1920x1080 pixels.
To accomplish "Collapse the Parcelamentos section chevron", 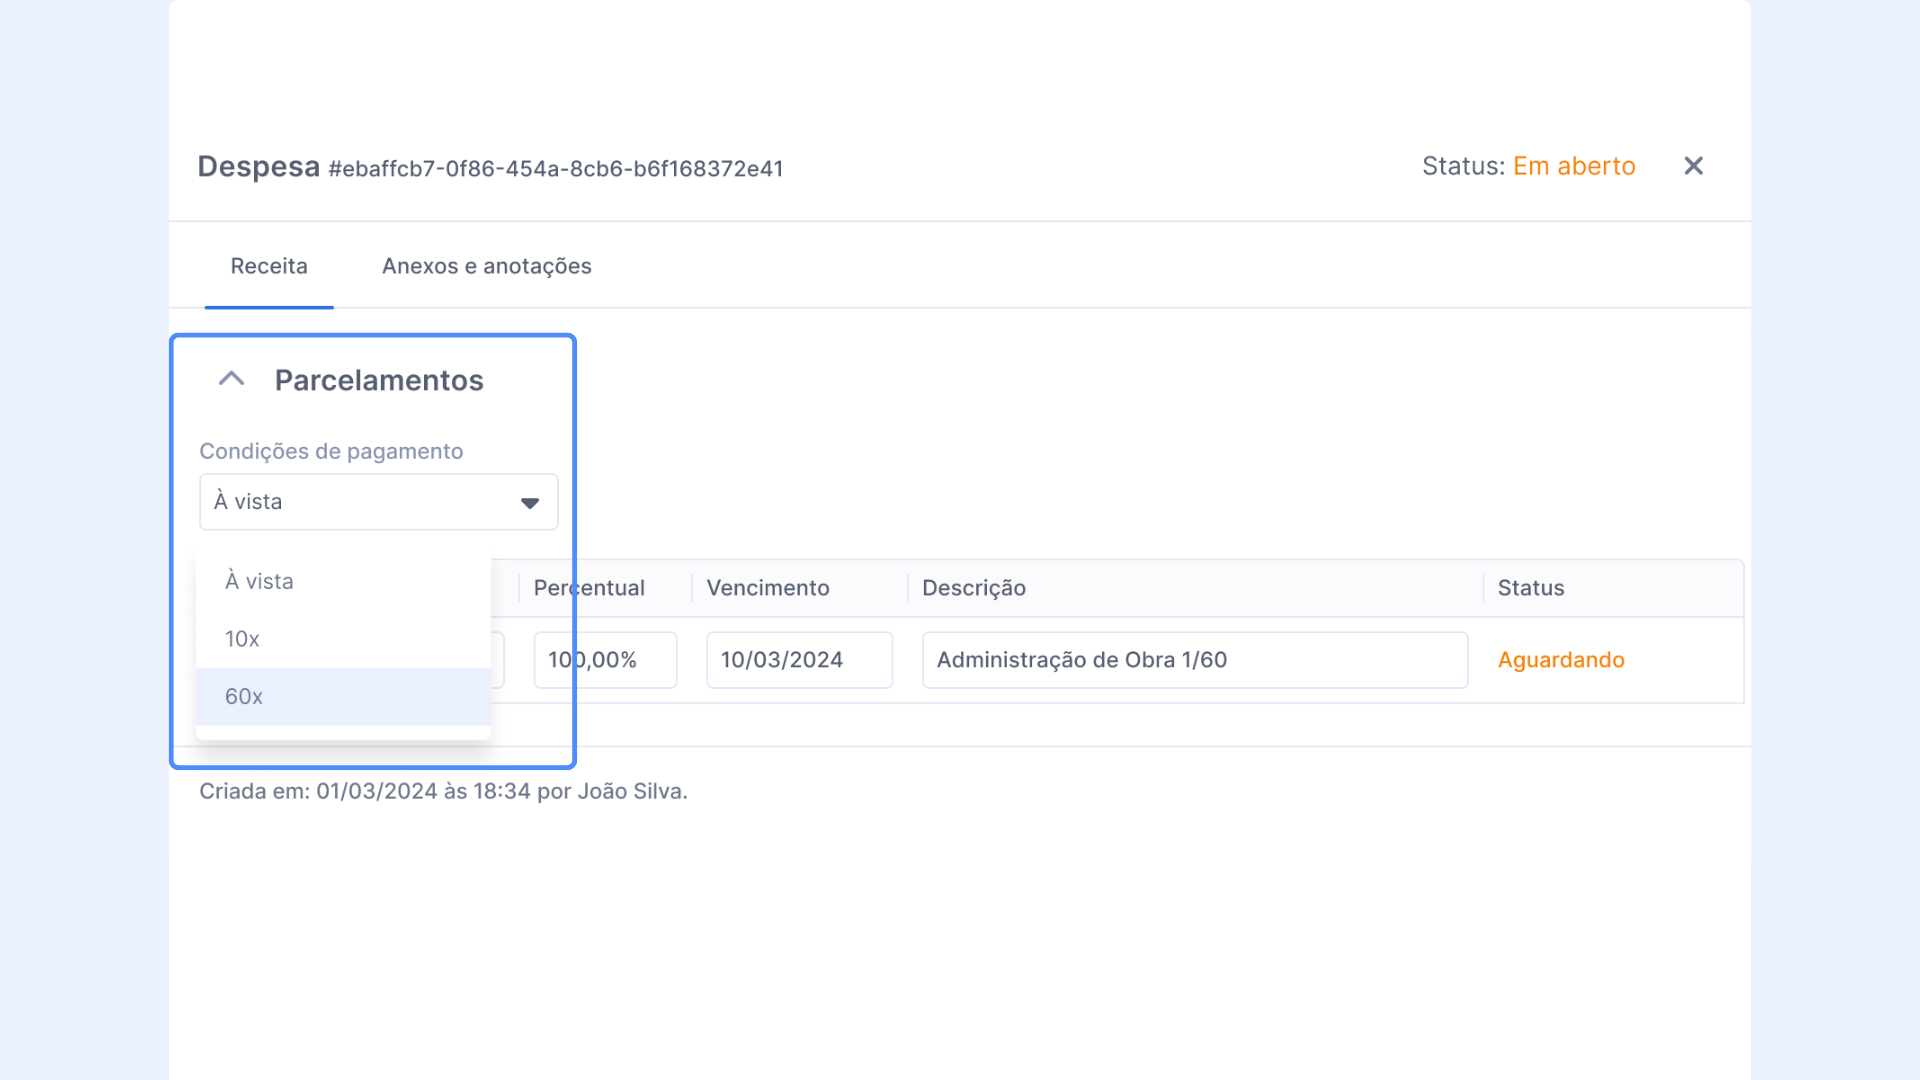I will click(x=231, y=379).
